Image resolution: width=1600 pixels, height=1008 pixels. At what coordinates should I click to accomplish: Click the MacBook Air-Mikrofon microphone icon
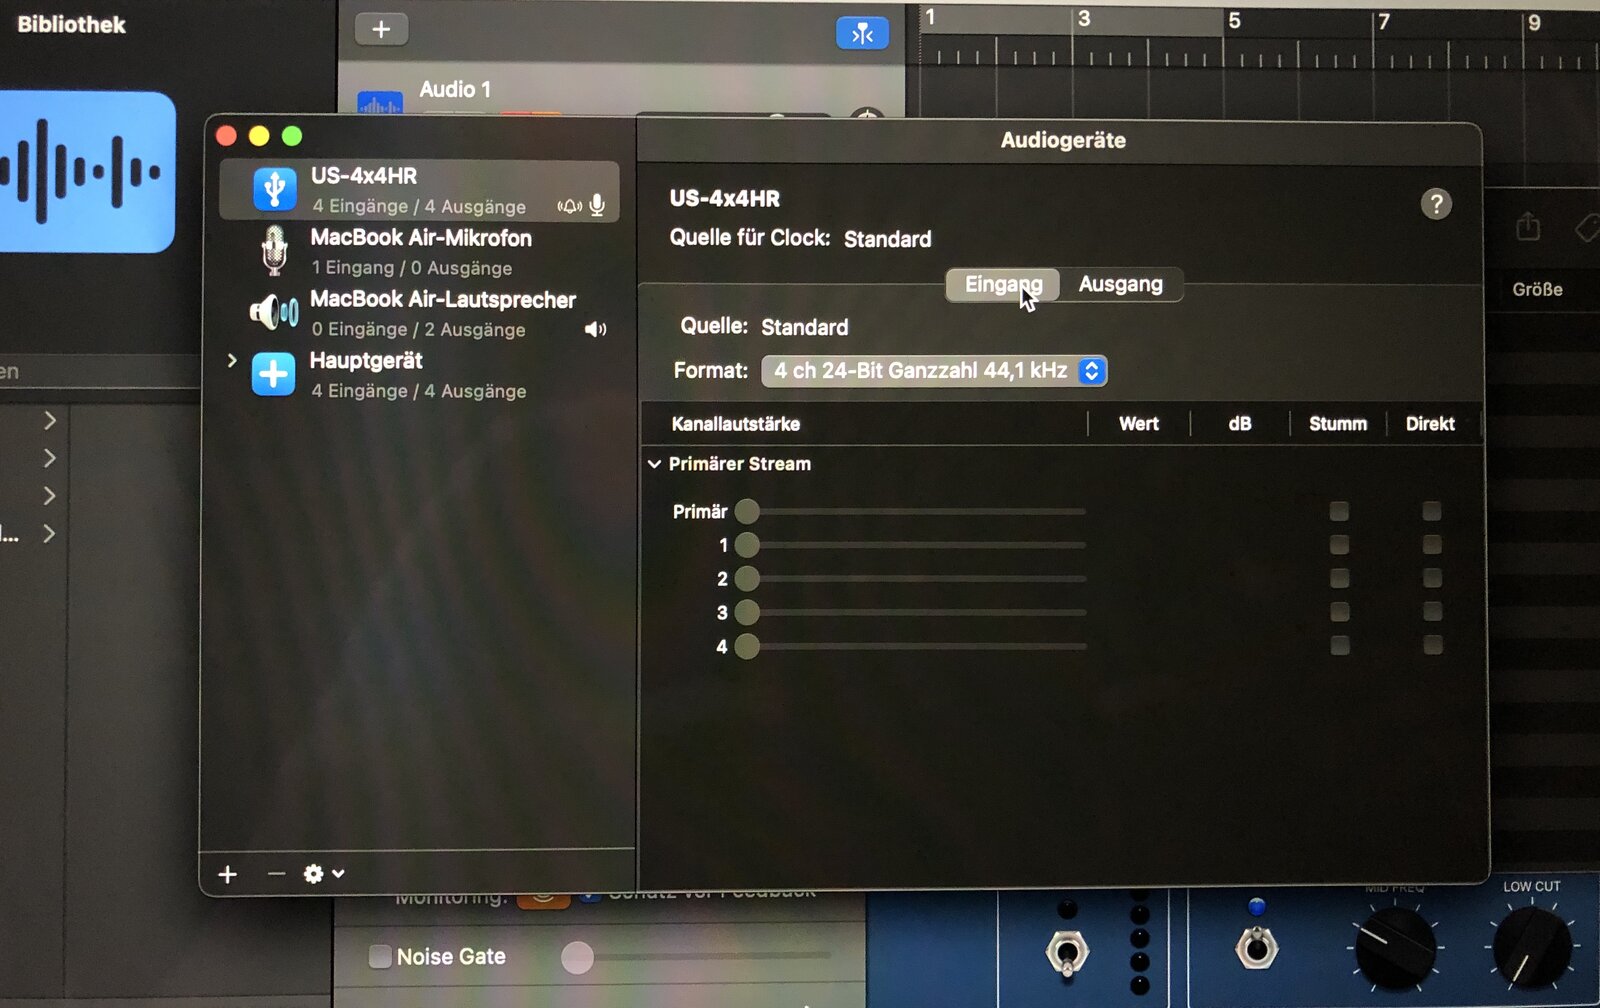[x=274, y=250]
